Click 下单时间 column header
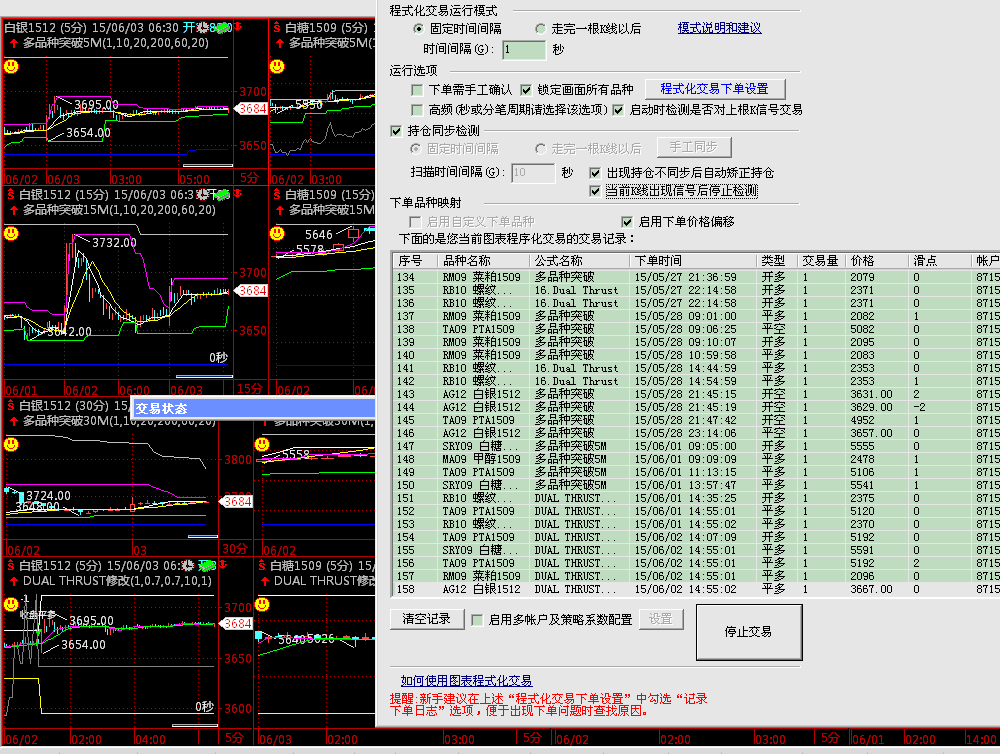This screenshot has width=1000, height=754. coord(694,261)
